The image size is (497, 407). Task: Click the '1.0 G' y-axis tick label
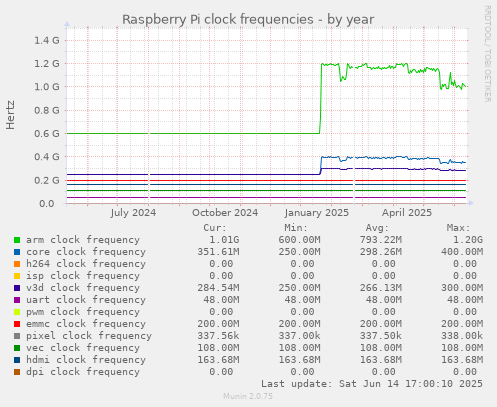click(x=47, y=87)
